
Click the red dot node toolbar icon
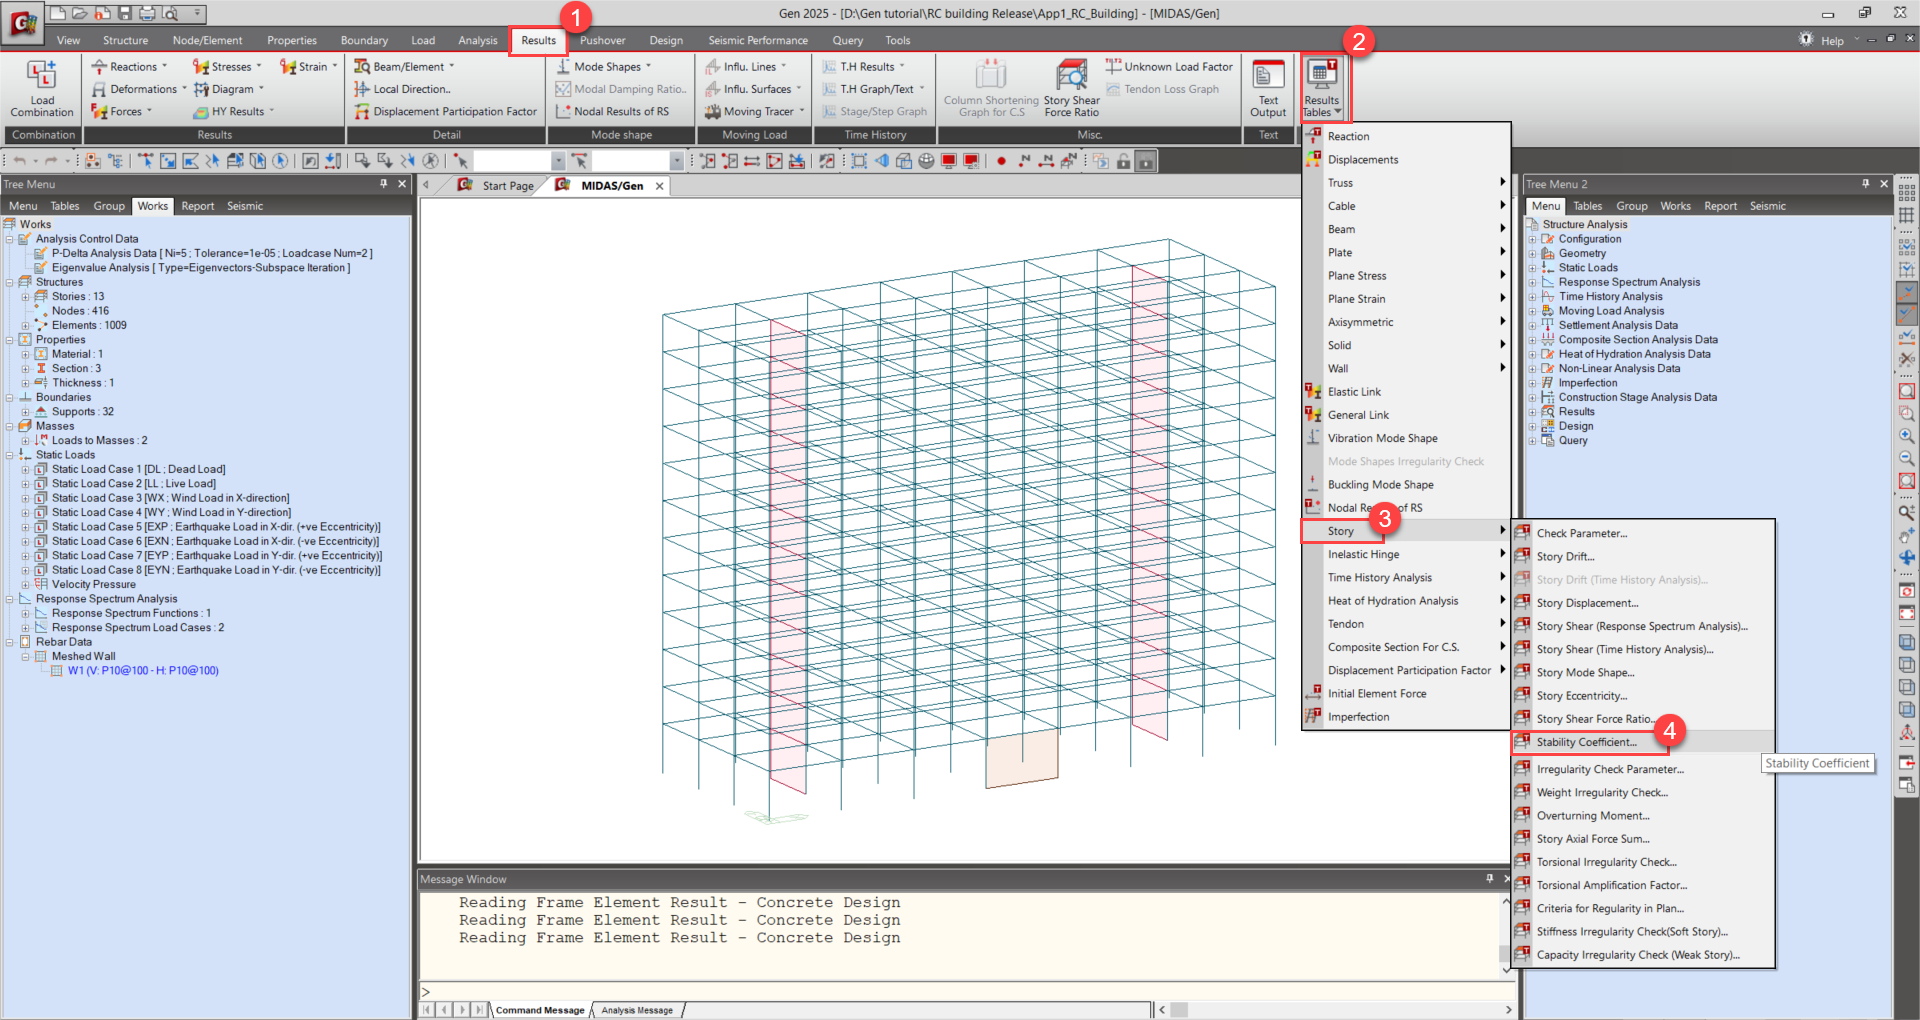[x=1001, y=161]
